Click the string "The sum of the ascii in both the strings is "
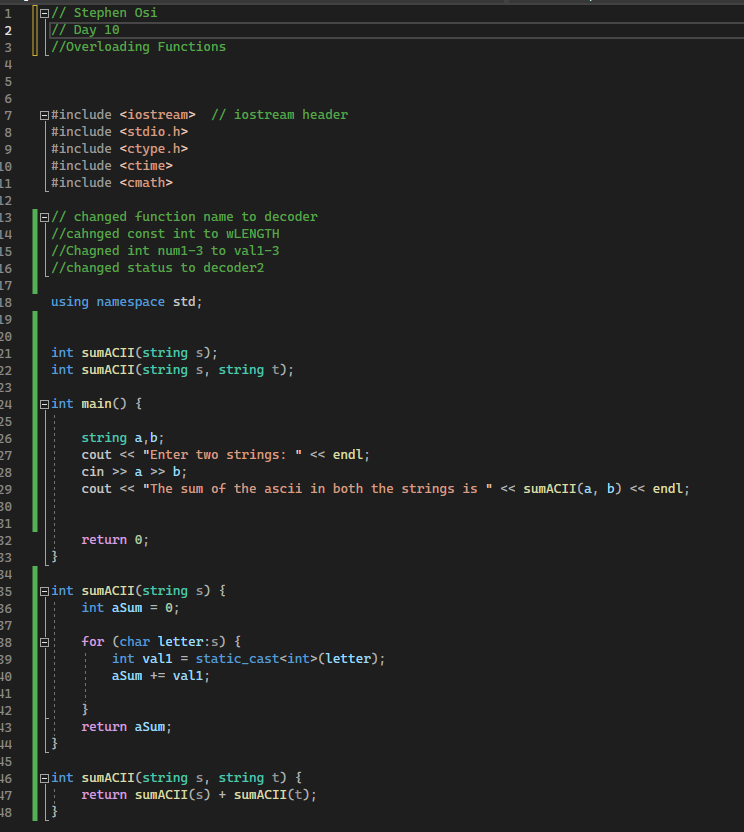The height and width of the screenshot is (832, 744). [317, 489]
